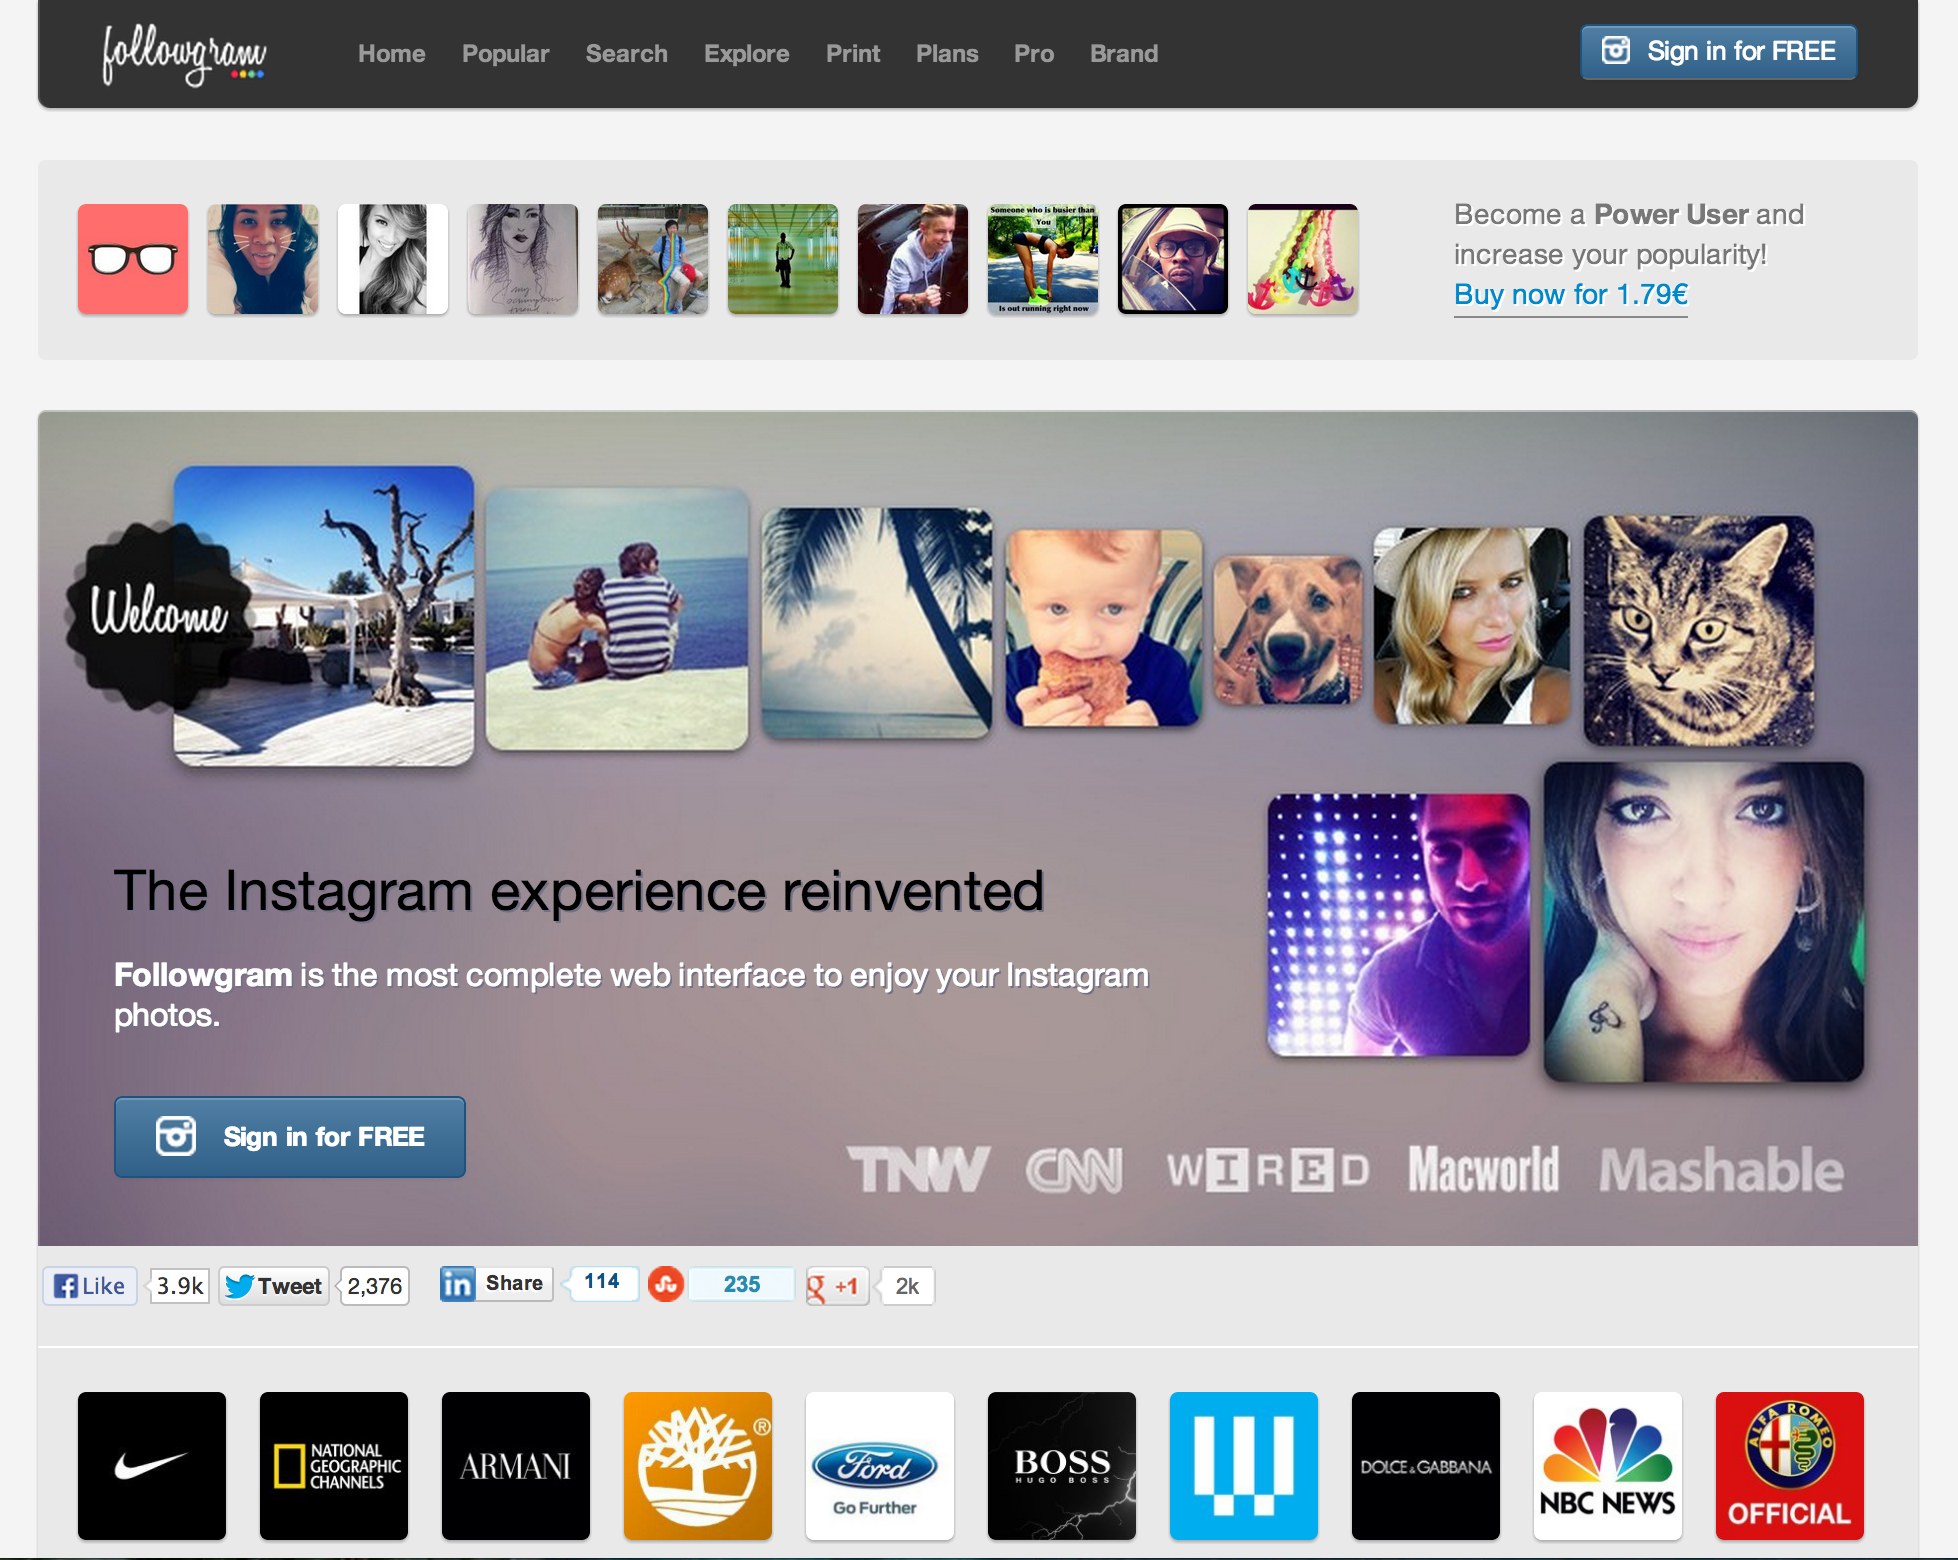This screenshot has width=1958, height=1560.
Task: Open the Dolce & Gabbana tile
Action: click(x=1426, y=1466)
